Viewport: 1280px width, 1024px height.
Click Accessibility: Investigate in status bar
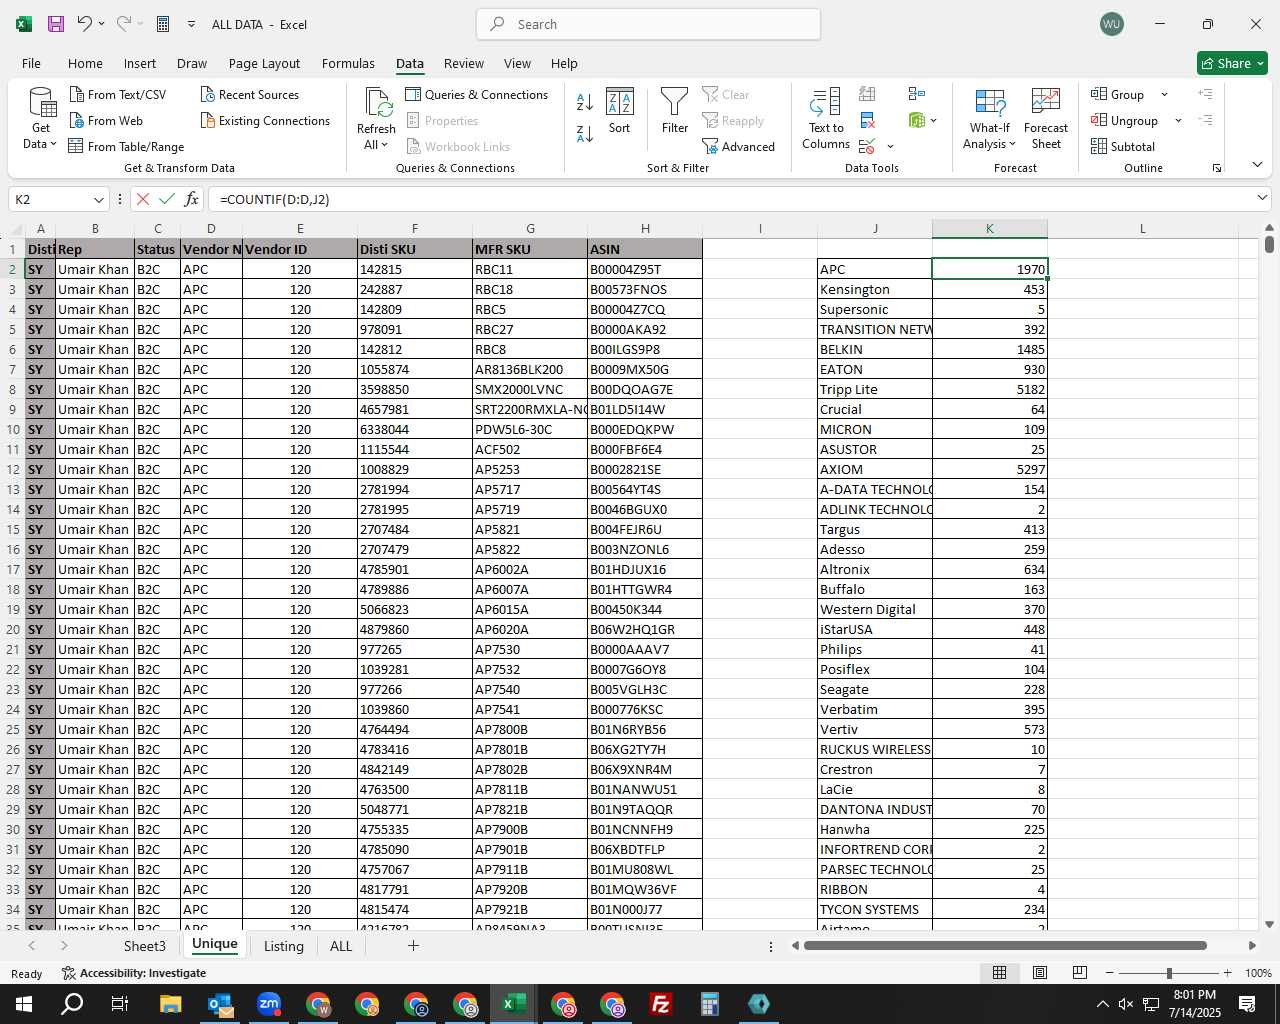click(134, 973)
